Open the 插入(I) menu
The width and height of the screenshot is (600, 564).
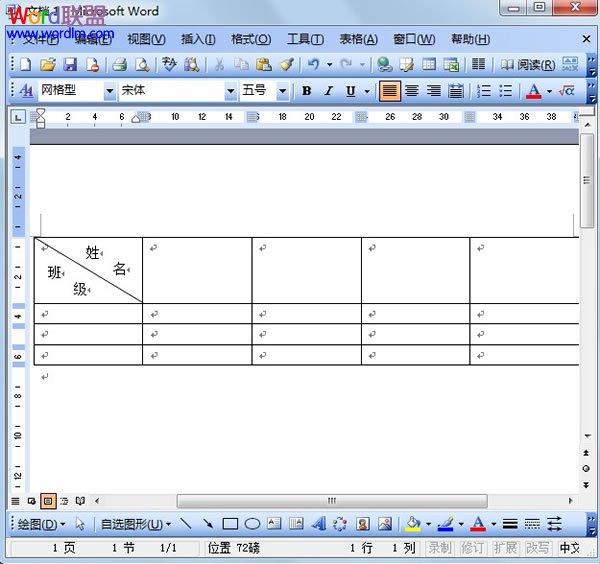198,39
